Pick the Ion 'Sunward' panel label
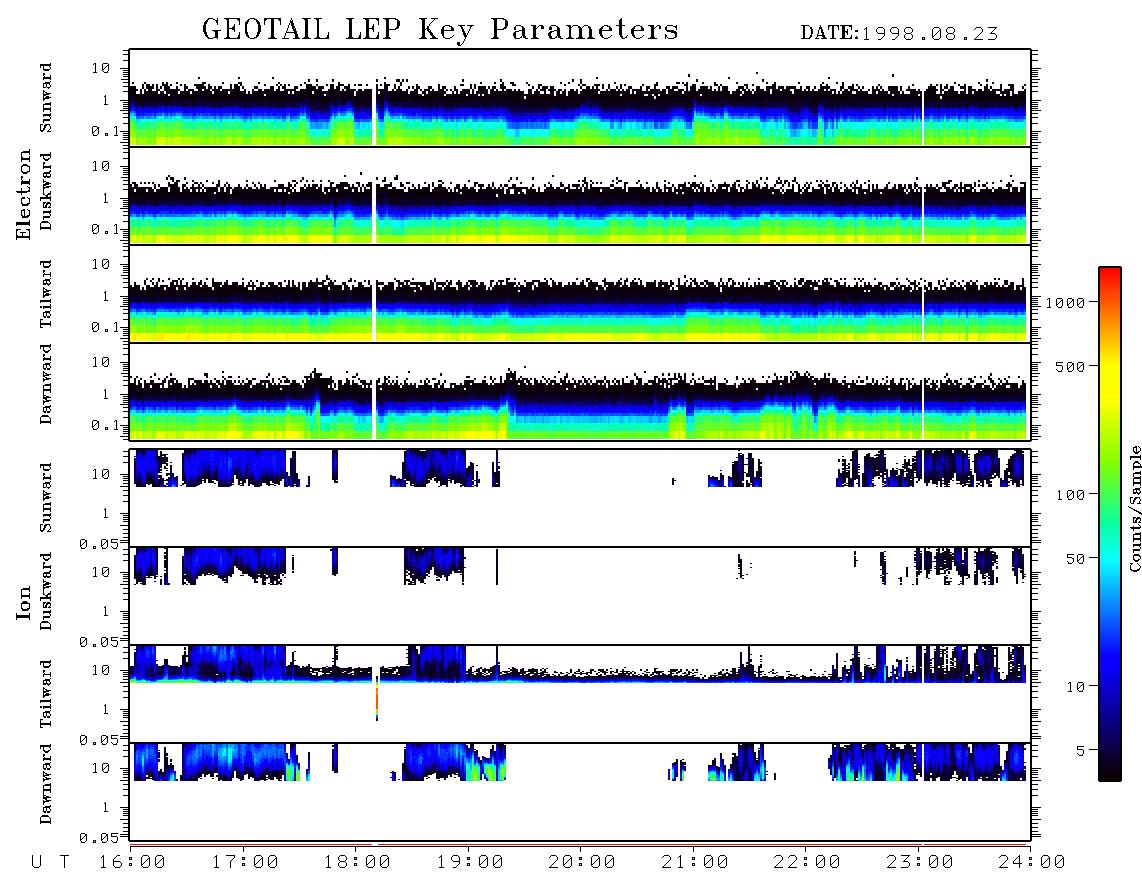 point(46,498)
